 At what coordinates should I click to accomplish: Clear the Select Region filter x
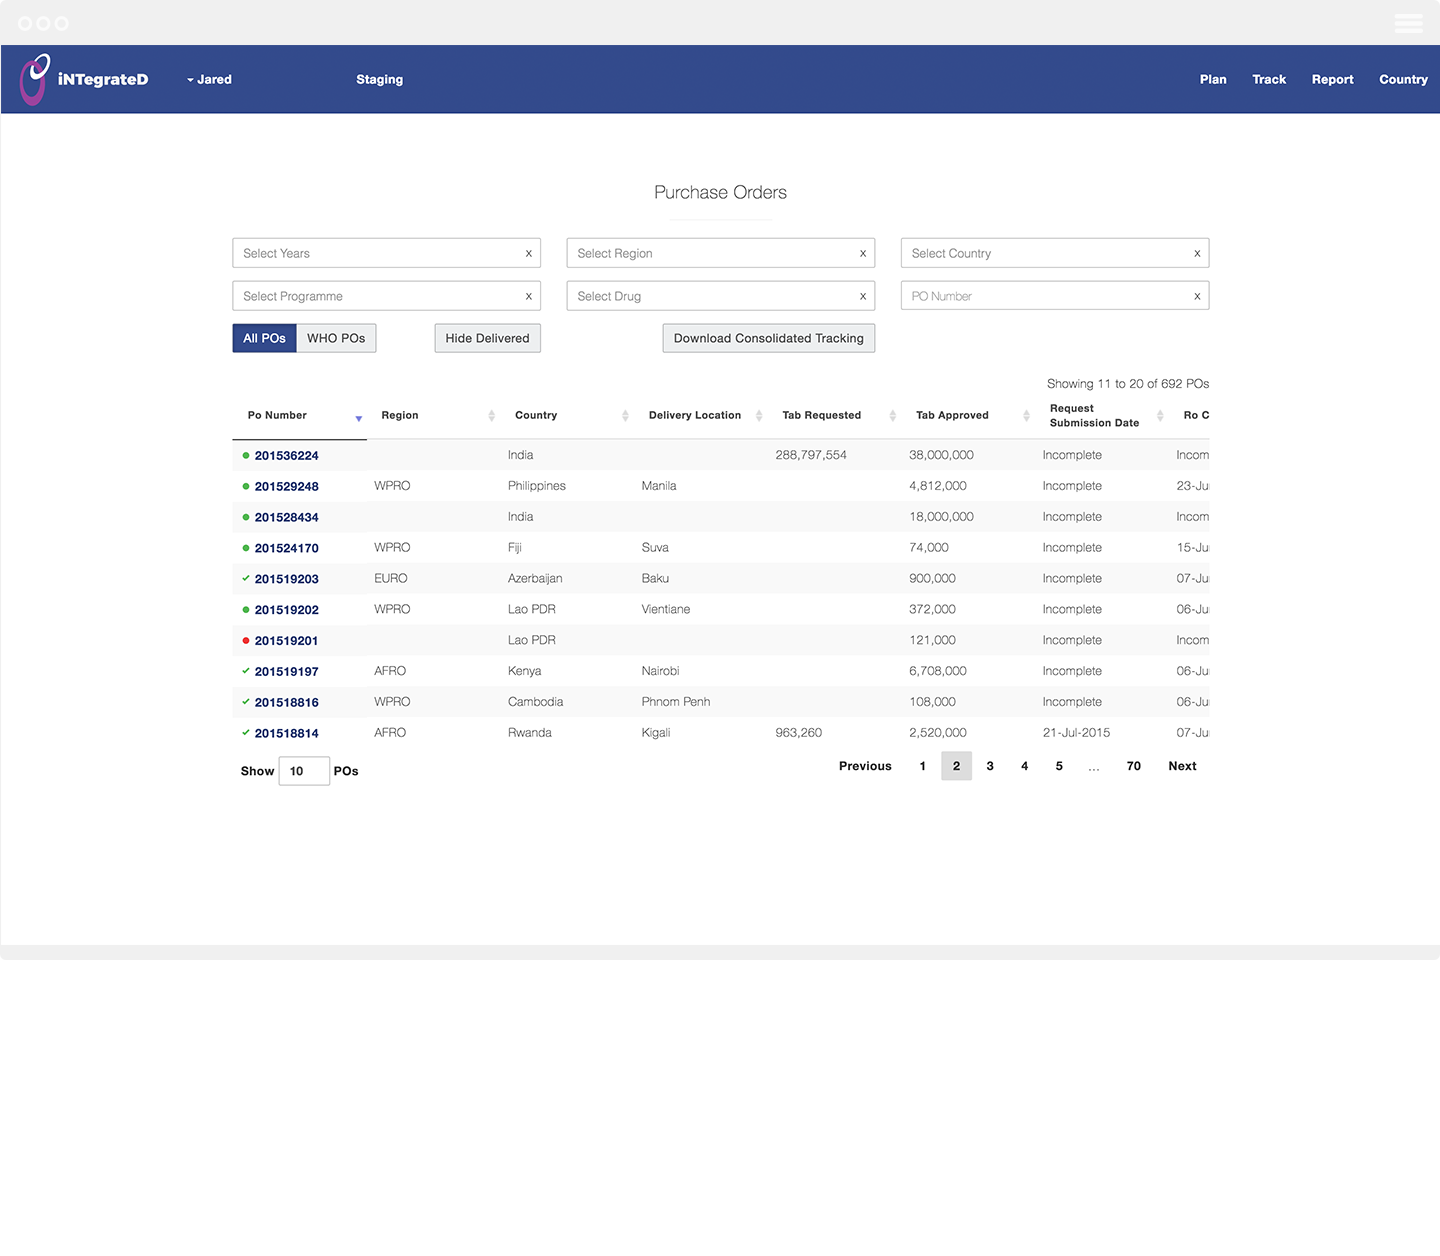point(862,254)
